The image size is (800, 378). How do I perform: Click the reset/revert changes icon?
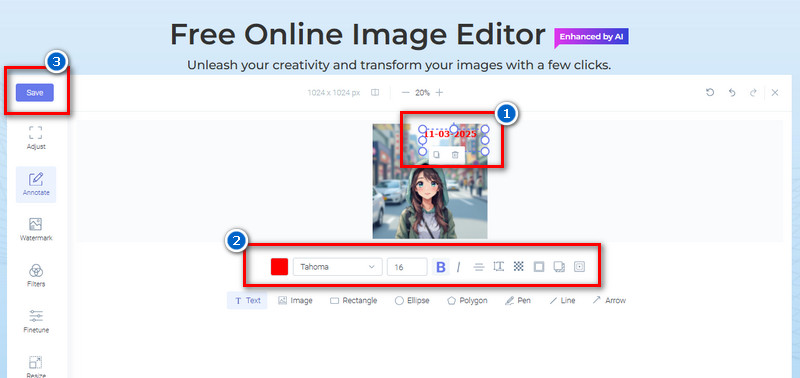(710, 92)
